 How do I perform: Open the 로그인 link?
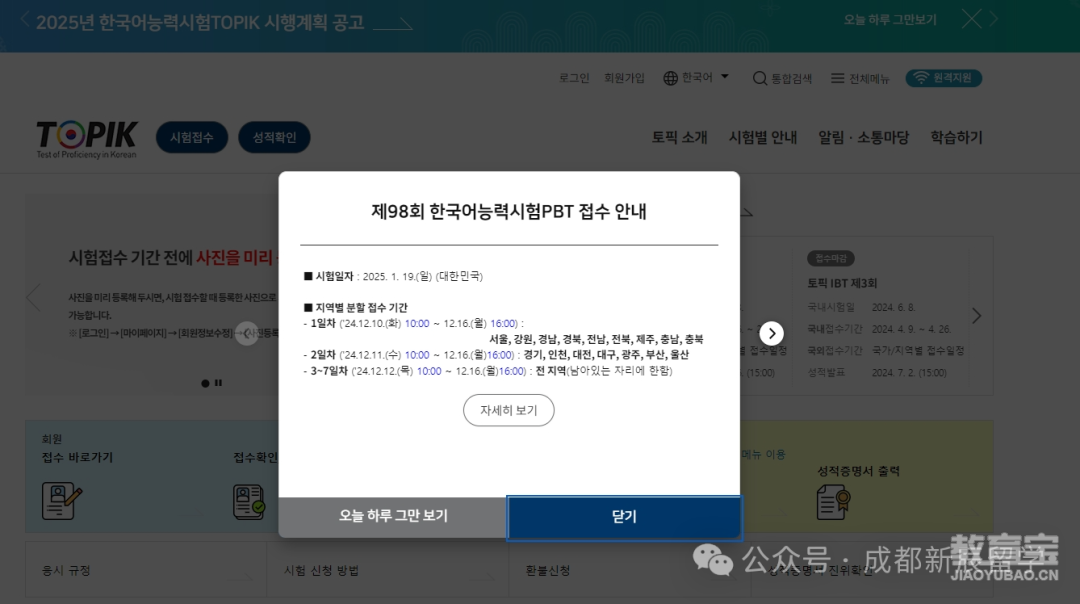tap(574, 78)
